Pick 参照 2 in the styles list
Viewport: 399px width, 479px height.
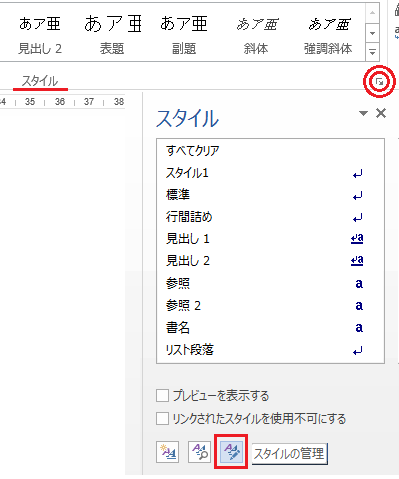pos(270,305)
